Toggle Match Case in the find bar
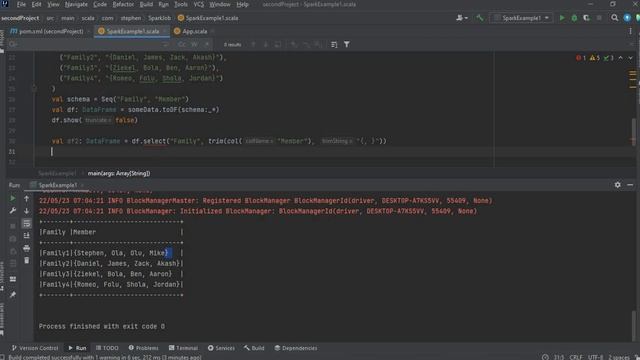The width and height of the screenshot is (640, 360). pyautogui.click(x=182, y=44)
